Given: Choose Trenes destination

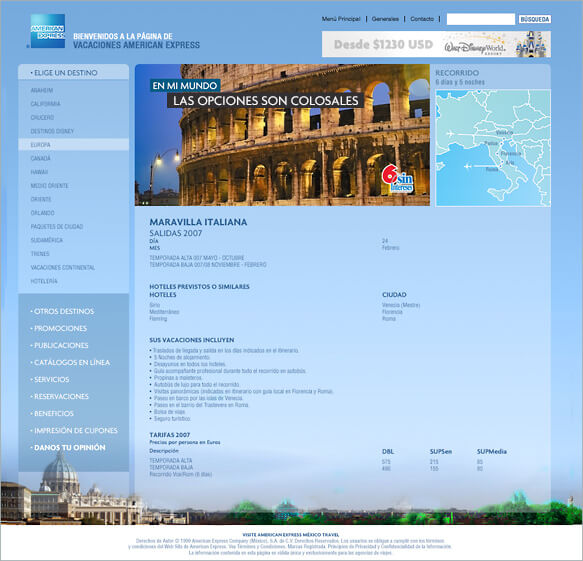Looking at the screenshot, I should 40,254.
